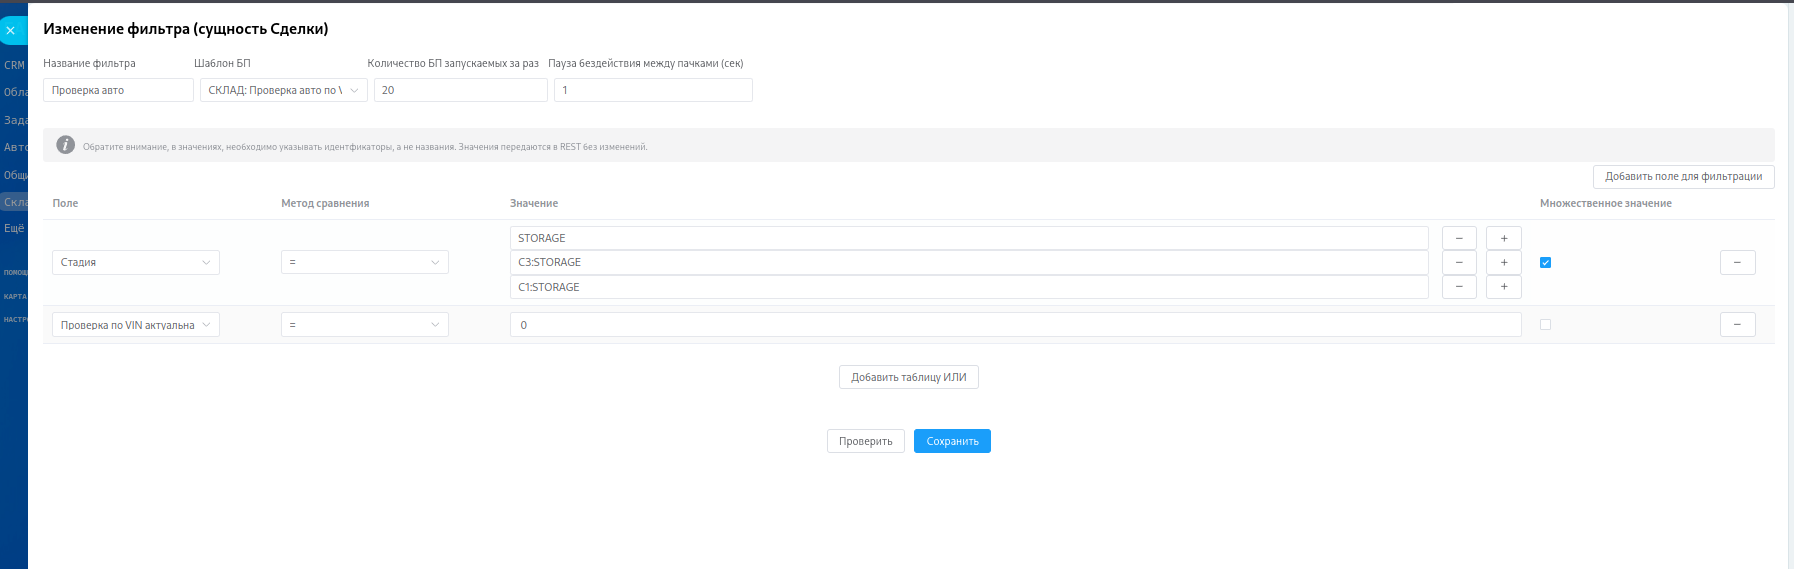The image size is (1794, 569).
Task: Open comparison method dropdown for VIN row
Action: [x=365, y=325]
